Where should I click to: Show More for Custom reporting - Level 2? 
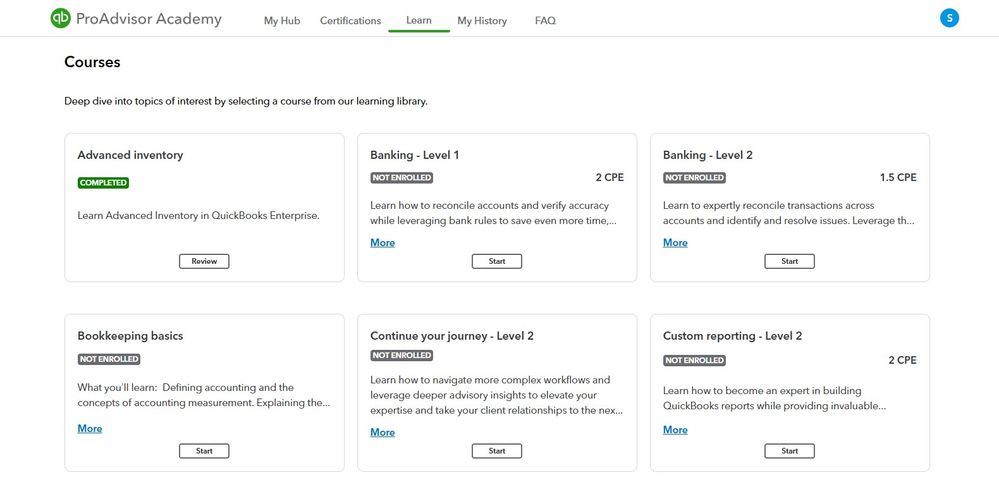tap(675, 430)
